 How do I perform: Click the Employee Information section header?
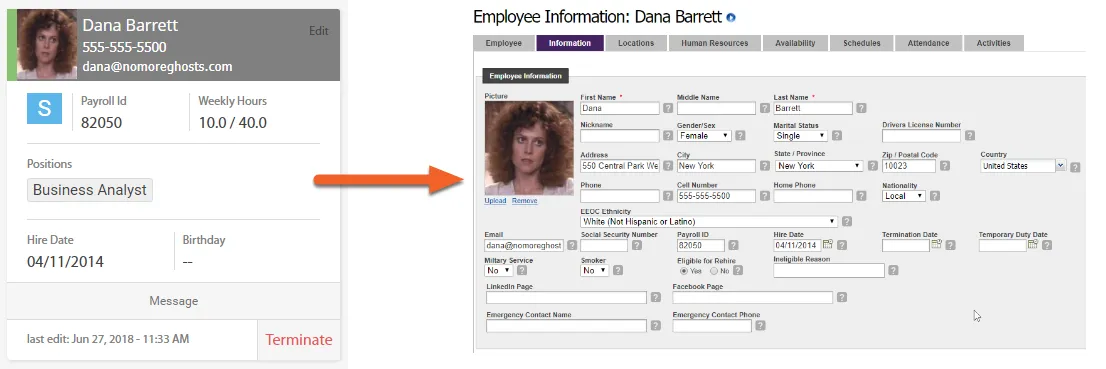click(x=525, y=76)
